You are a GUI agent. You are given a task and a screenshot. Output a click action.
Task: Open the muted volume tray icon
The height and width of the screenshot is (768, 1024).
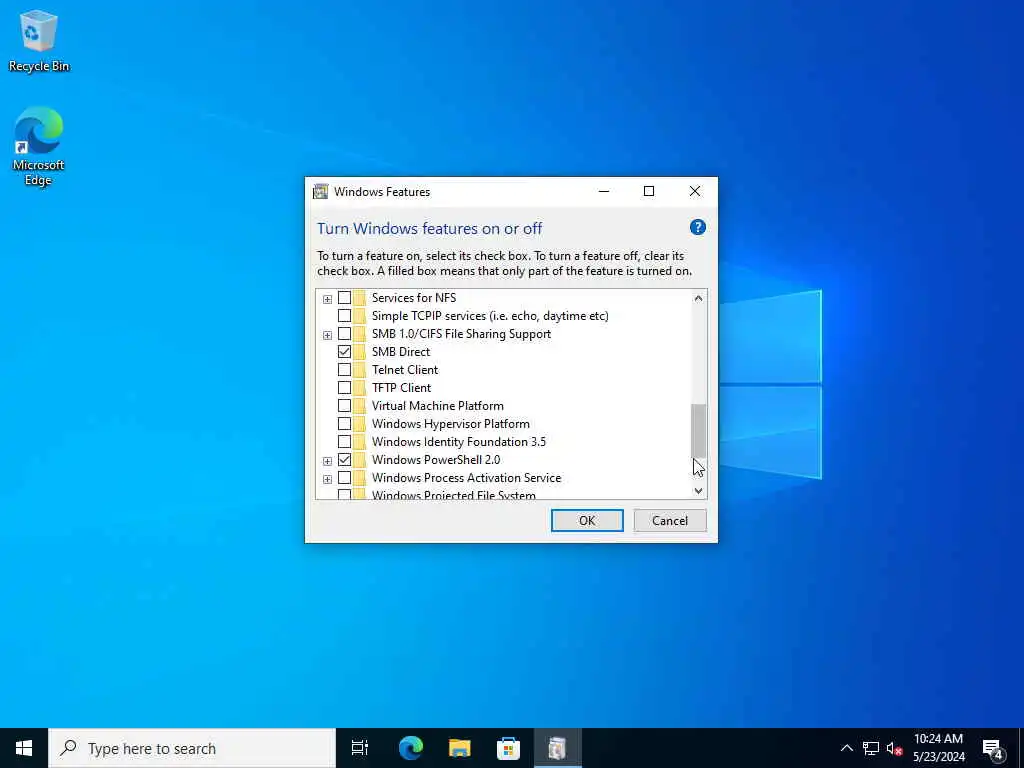(894, 748)
